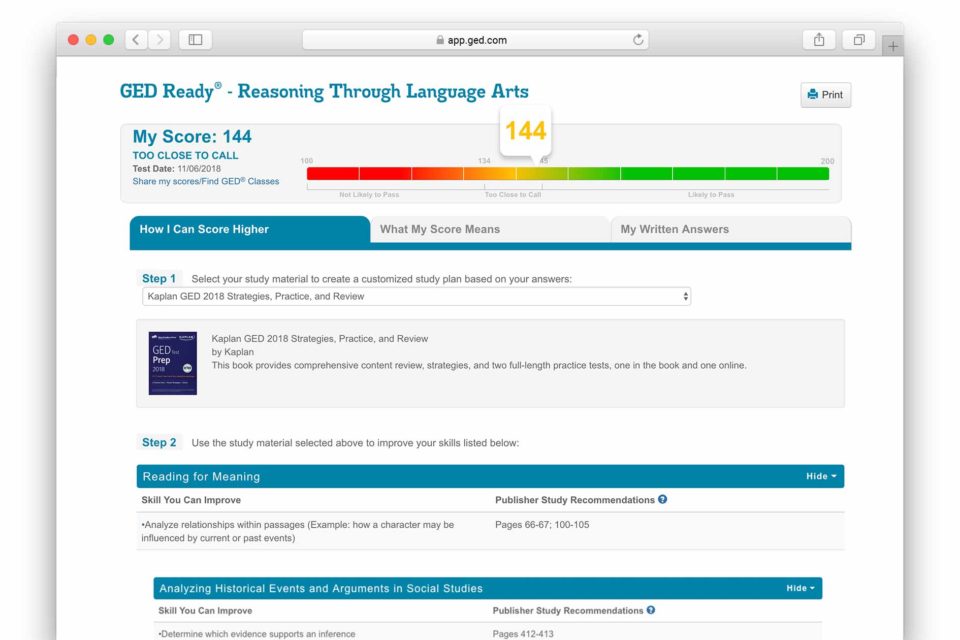Open Safari's tab overview icon

click(x=858, y=38)
